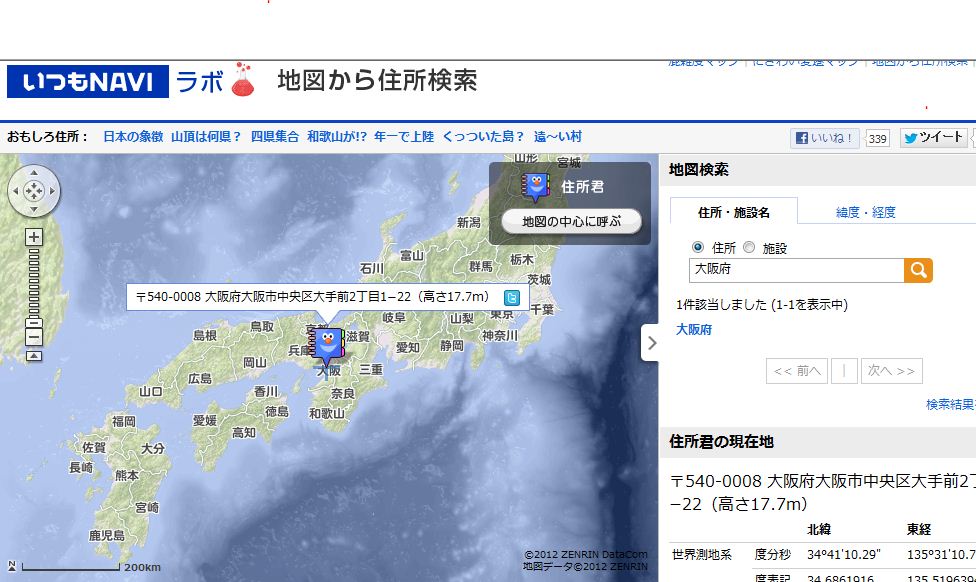Click the 度分秒 cell
976x582 pixels.
[x=772, y=554]
